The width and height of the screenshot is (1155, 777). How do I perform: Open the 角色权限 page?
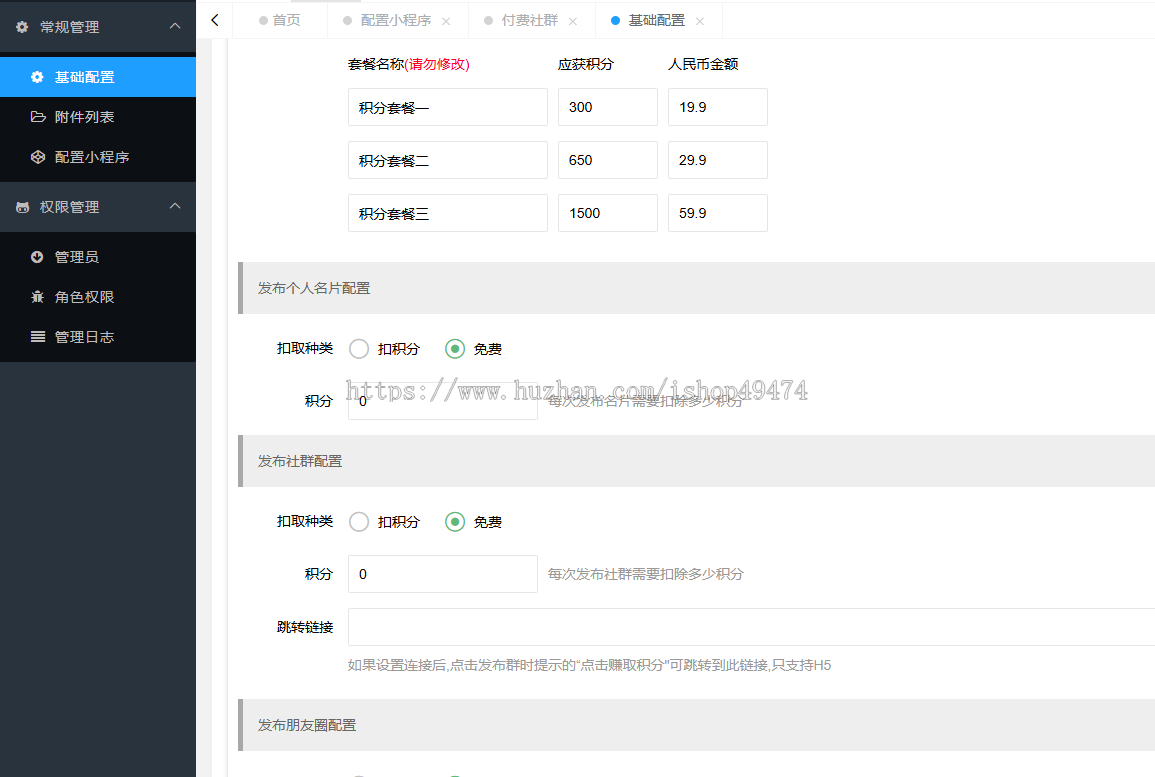pyautogui.click(x=98, y=297)
